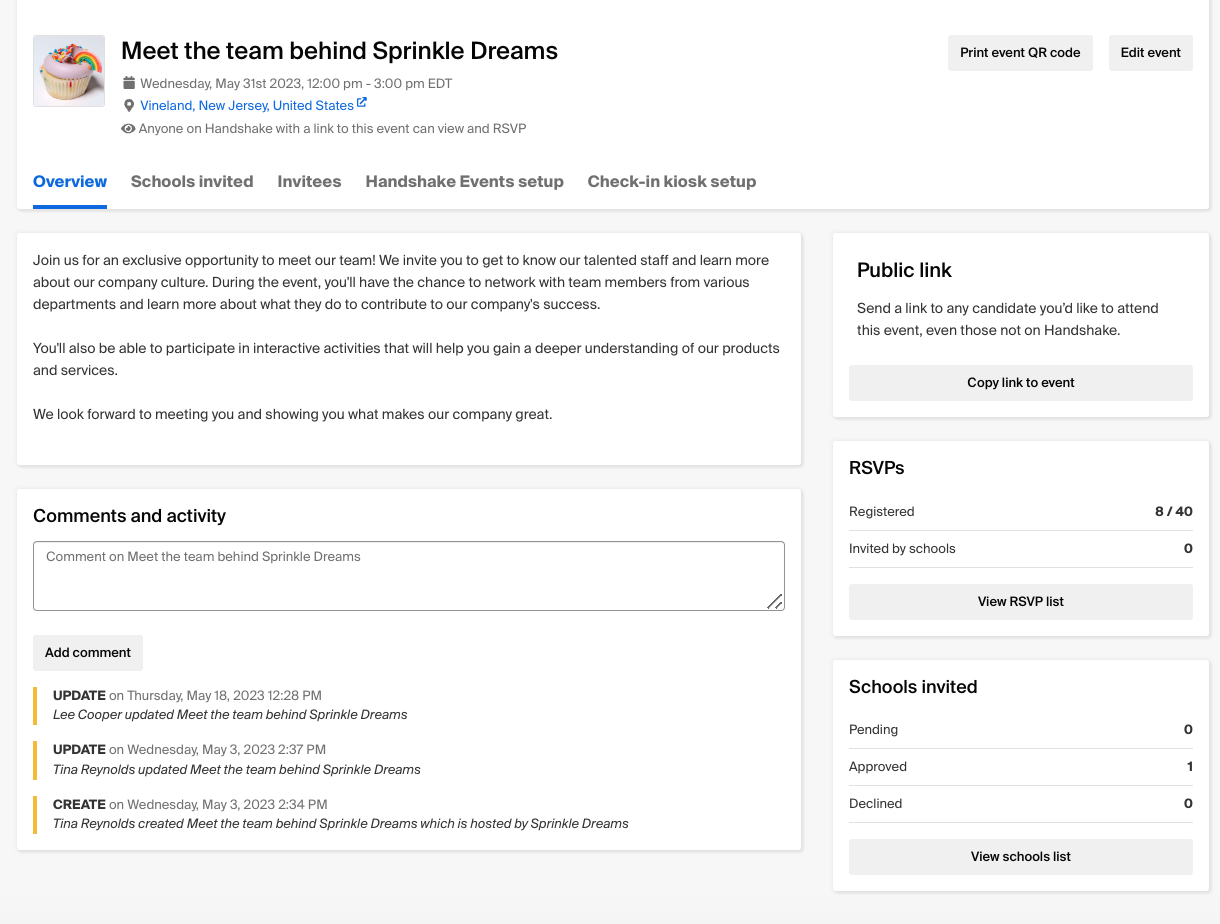The image size is (1220, 924).
Task: Click the Print event QR code button
Action: pyautogui.click(x=1020, y=52)
